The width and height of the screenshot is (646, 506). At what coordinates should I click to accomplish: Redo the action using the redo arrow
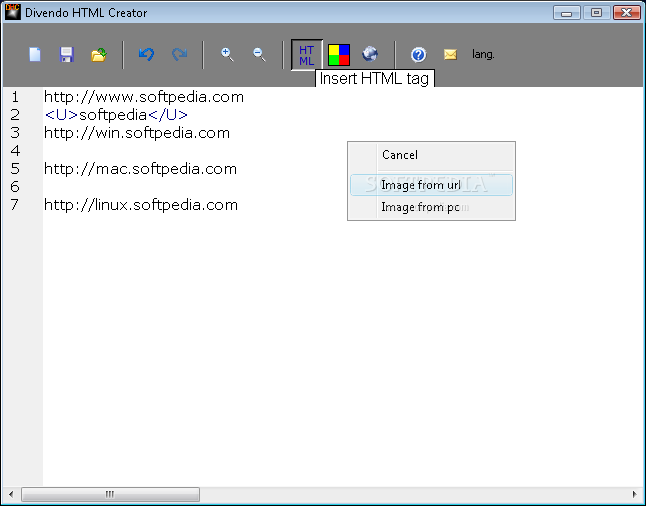[180, 54]
